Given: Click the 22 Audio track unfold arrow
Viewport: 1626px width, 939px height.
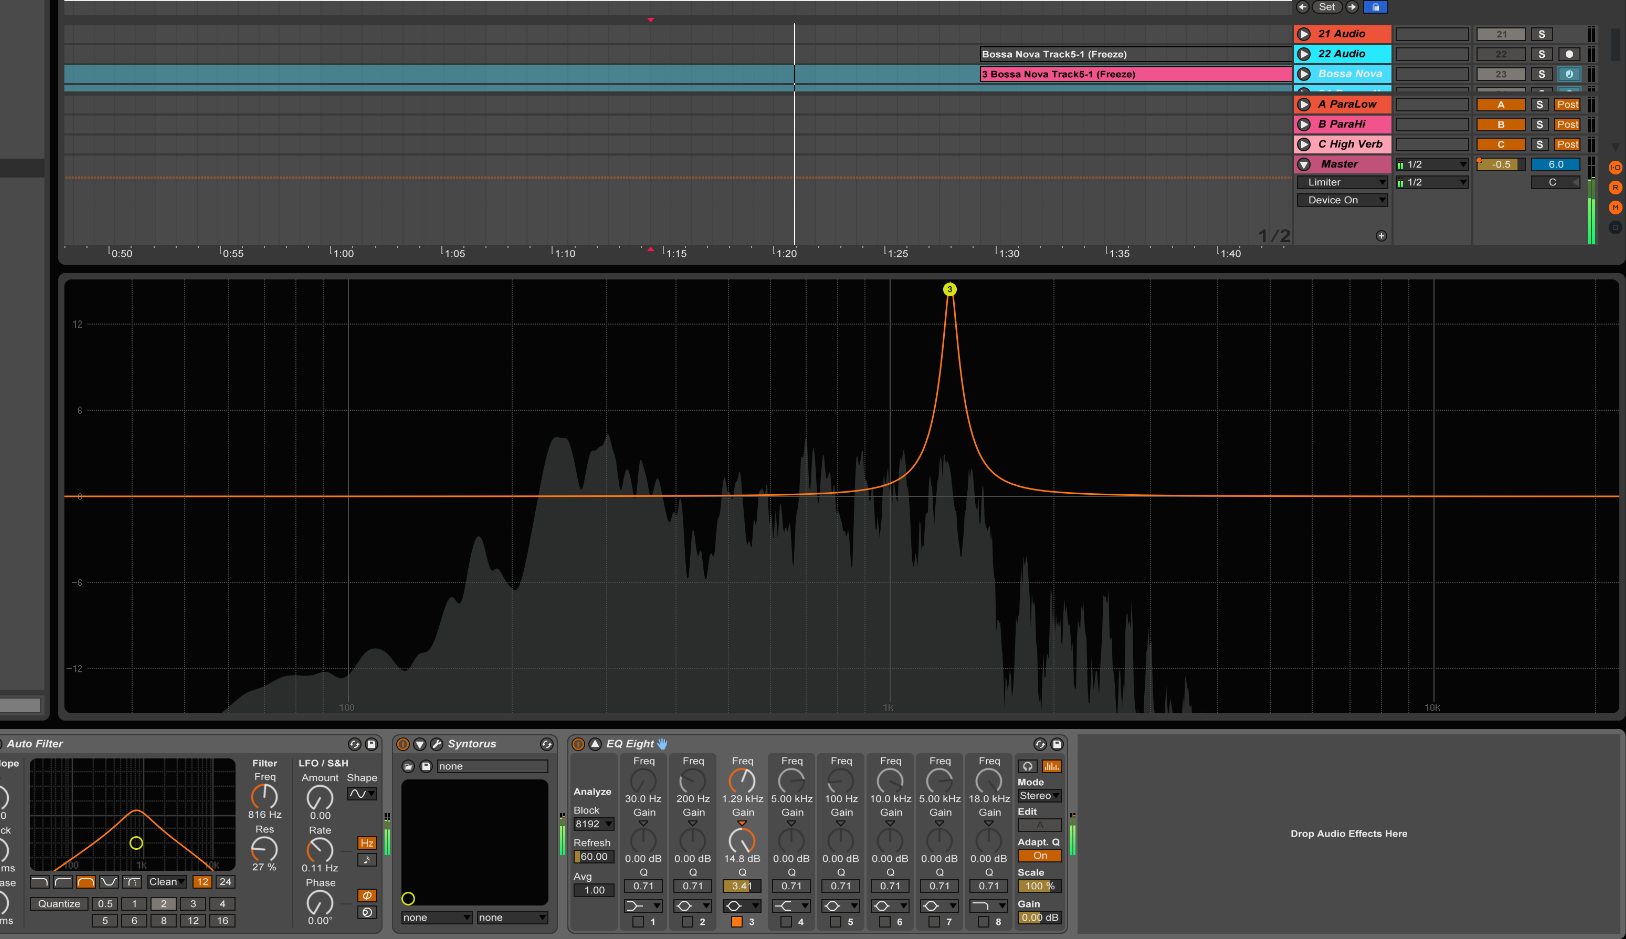Looking at the screenshot, I should coord(1304,54).
